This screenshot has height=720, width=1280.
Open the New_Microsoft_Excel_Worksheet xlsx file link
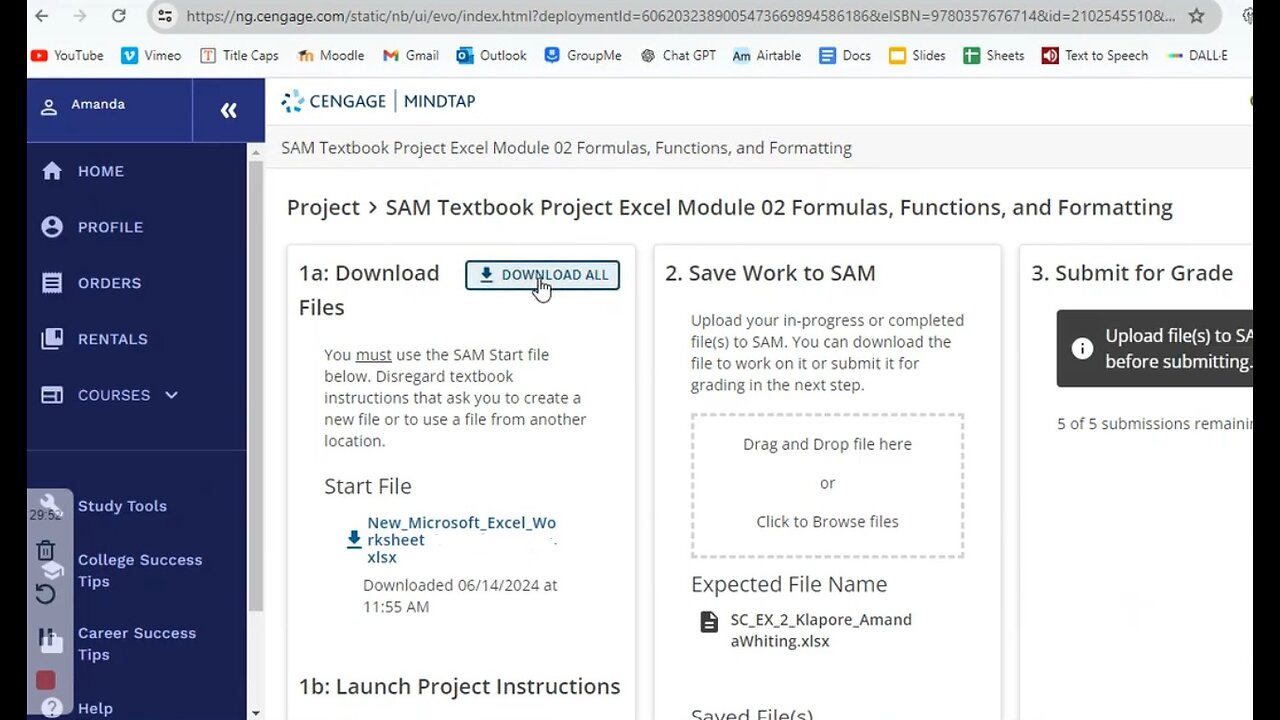pos(461,540)
